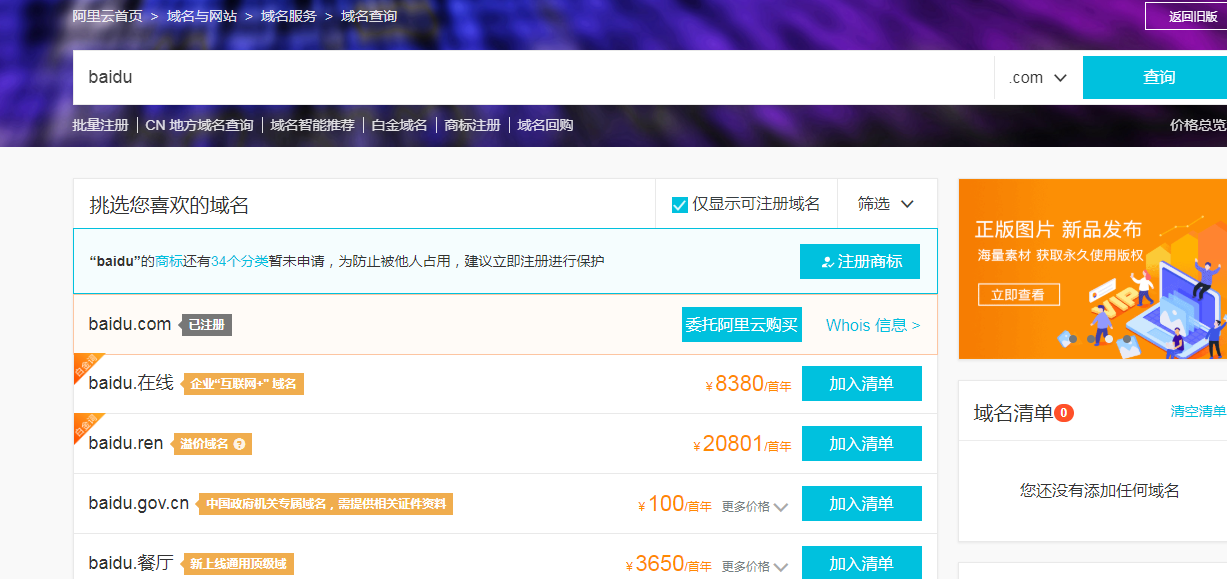The image size is (1227, 579).
Task: Select the baidu.在线 domain name
Action: [131, 383]
